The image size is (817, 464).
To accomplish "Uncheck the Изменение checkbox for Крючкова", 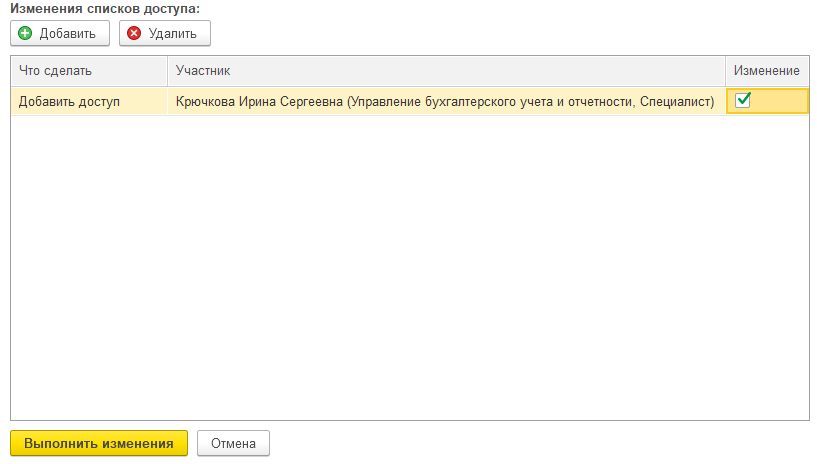I will point(743,100).
